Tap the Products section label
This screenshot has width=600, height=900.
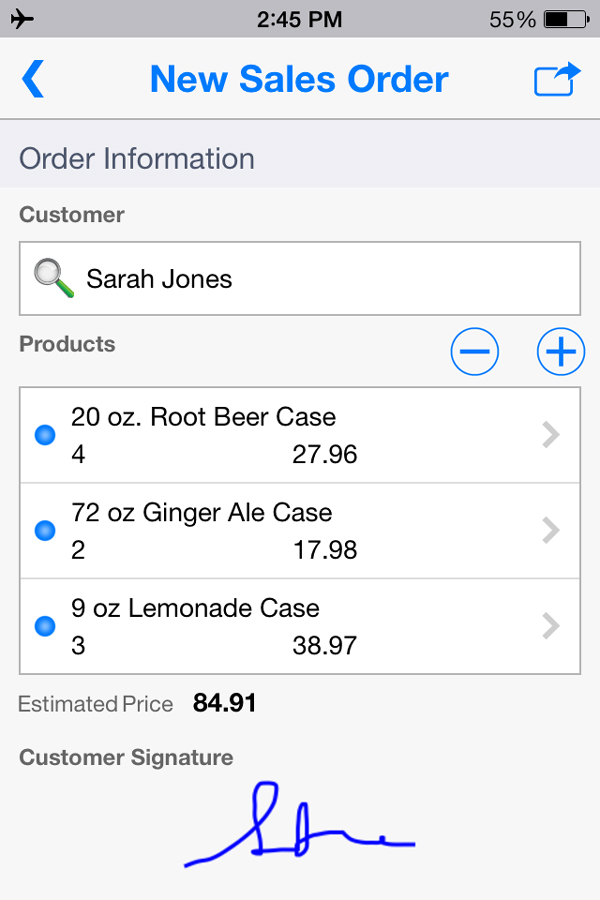(66, 344)
